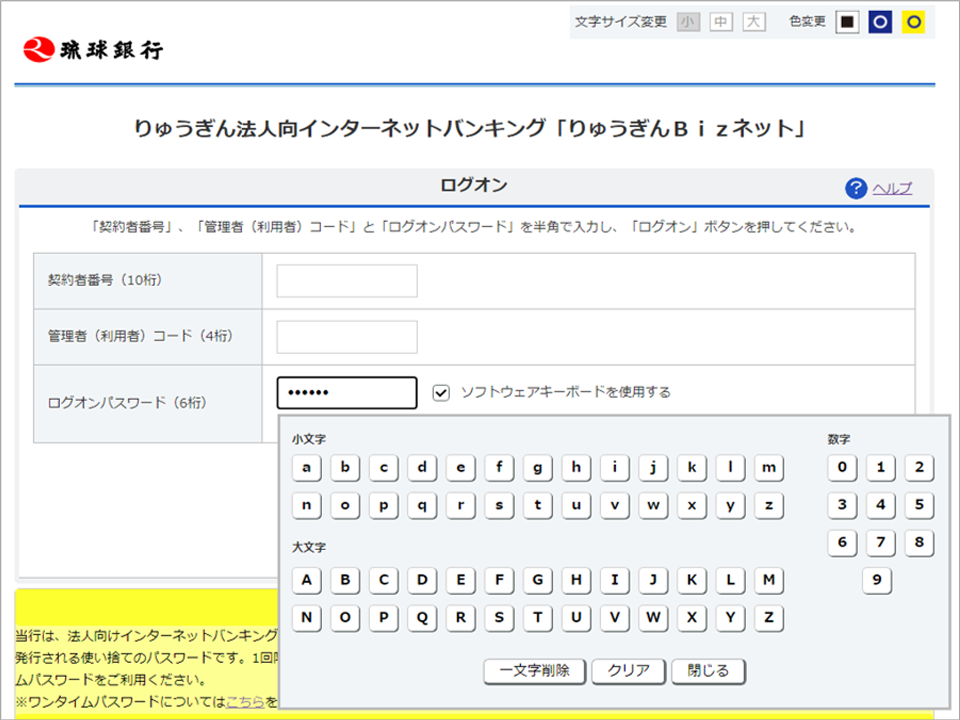Tap the uppercase 'Y' key
This screenshot has width=960, height=720.
click(x=730, y=618)
